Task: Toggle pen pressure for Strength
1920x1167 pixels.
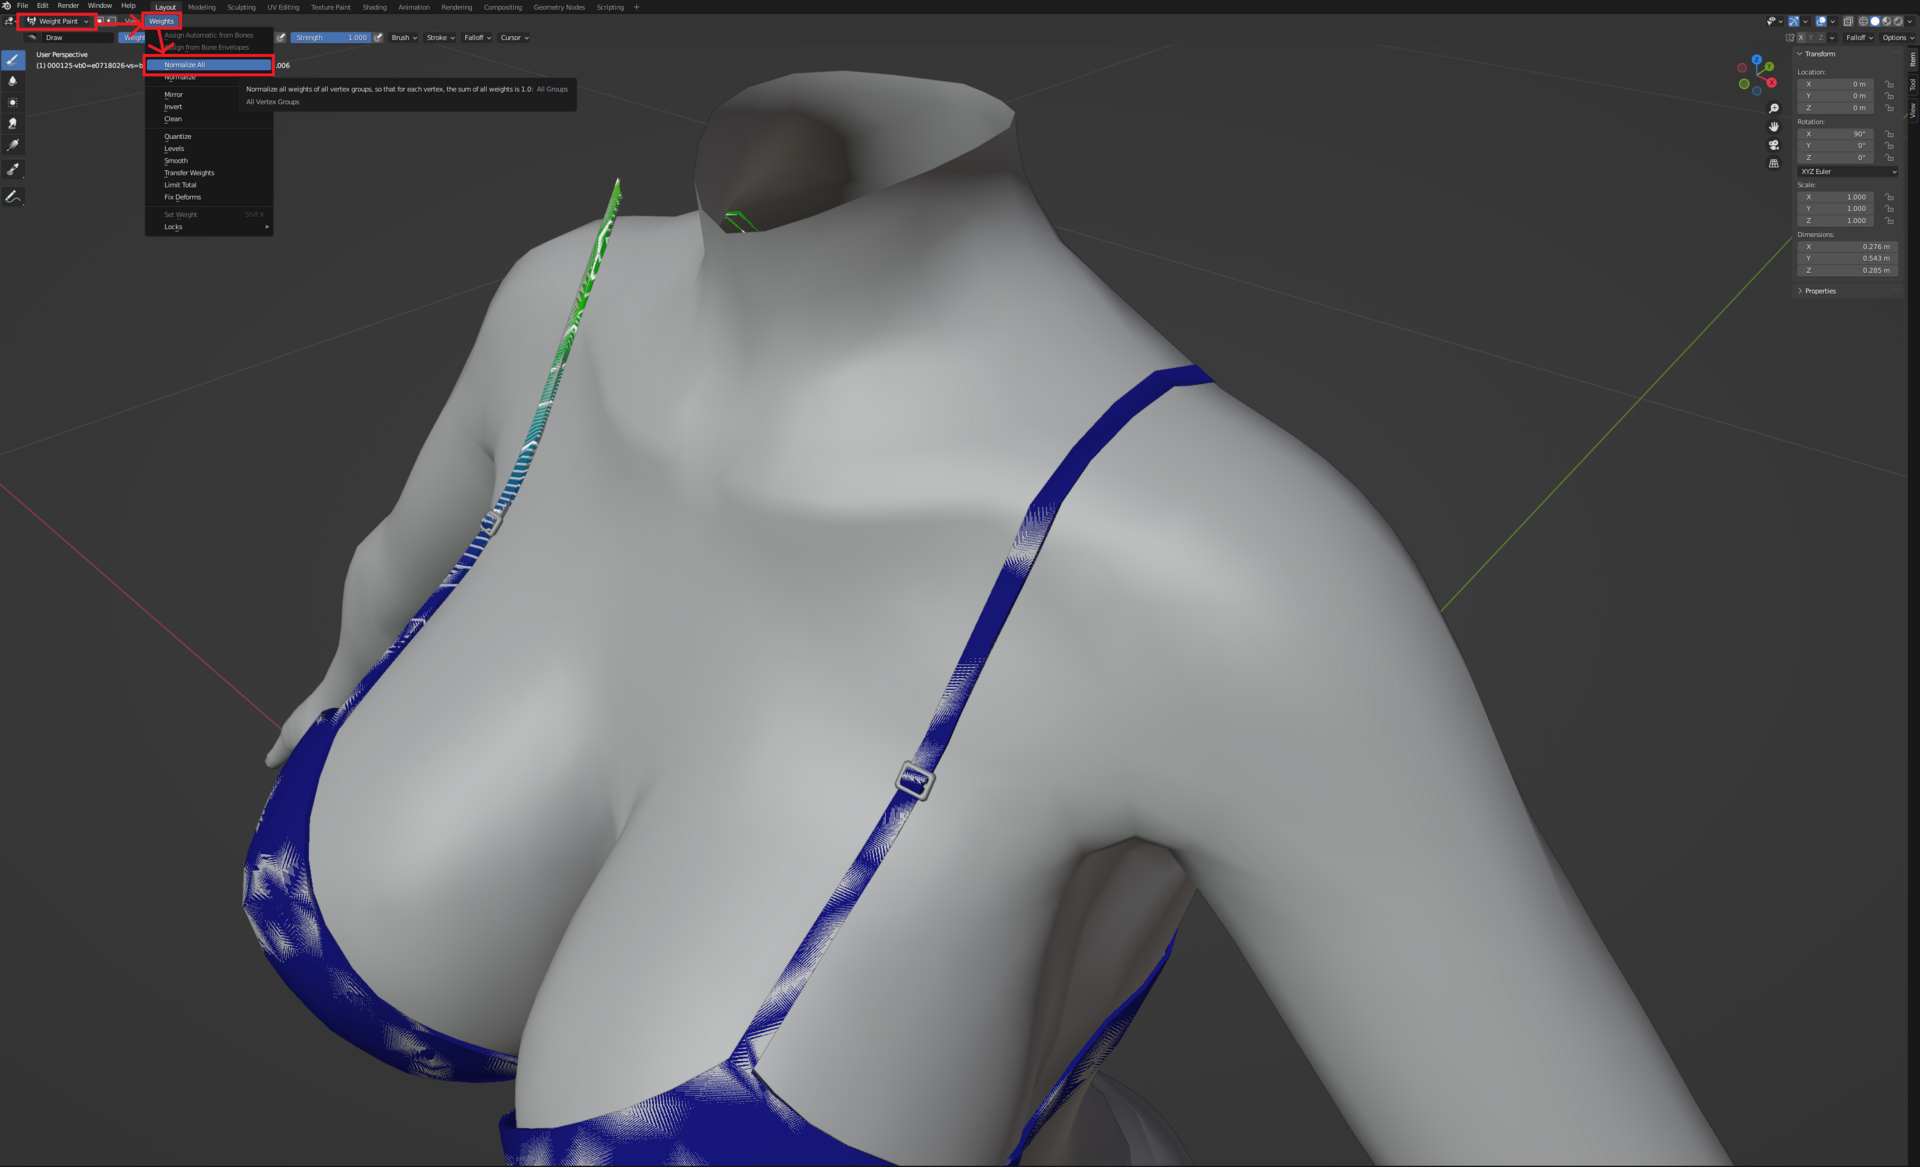Action: pos(379,37)
